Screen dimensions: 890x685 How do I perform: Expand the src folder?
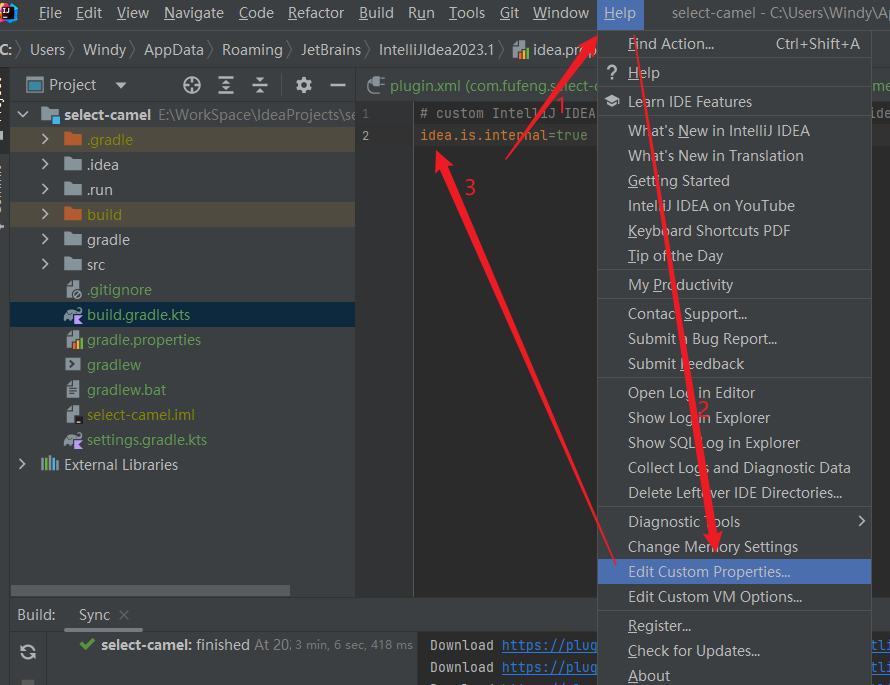[x=45, y=264]
